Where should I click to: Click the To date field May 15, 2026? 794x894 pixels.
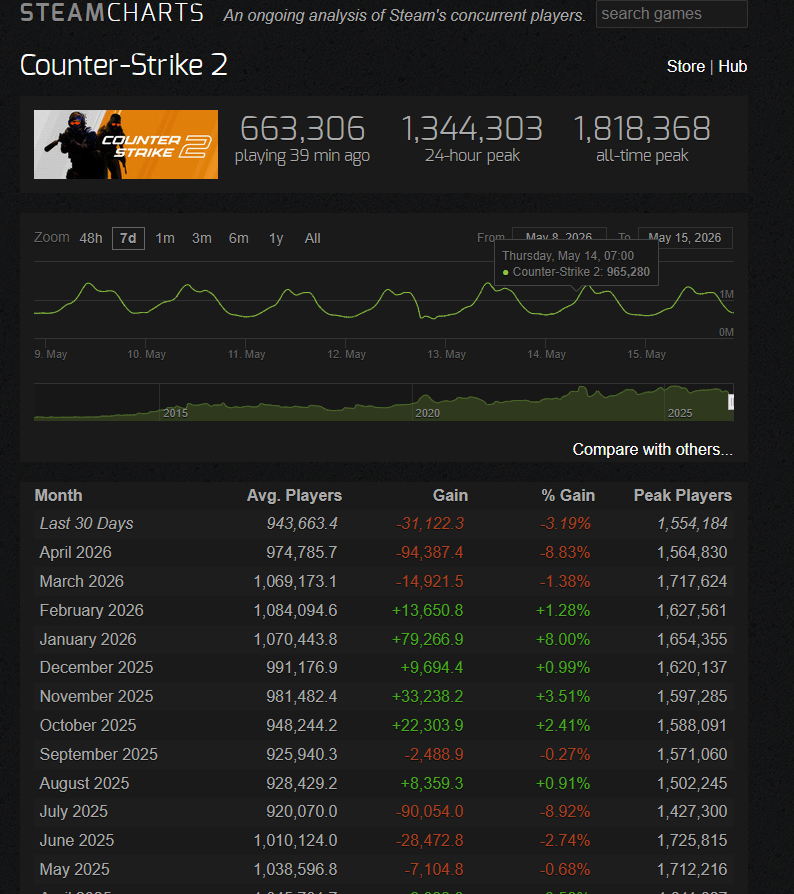685,238
